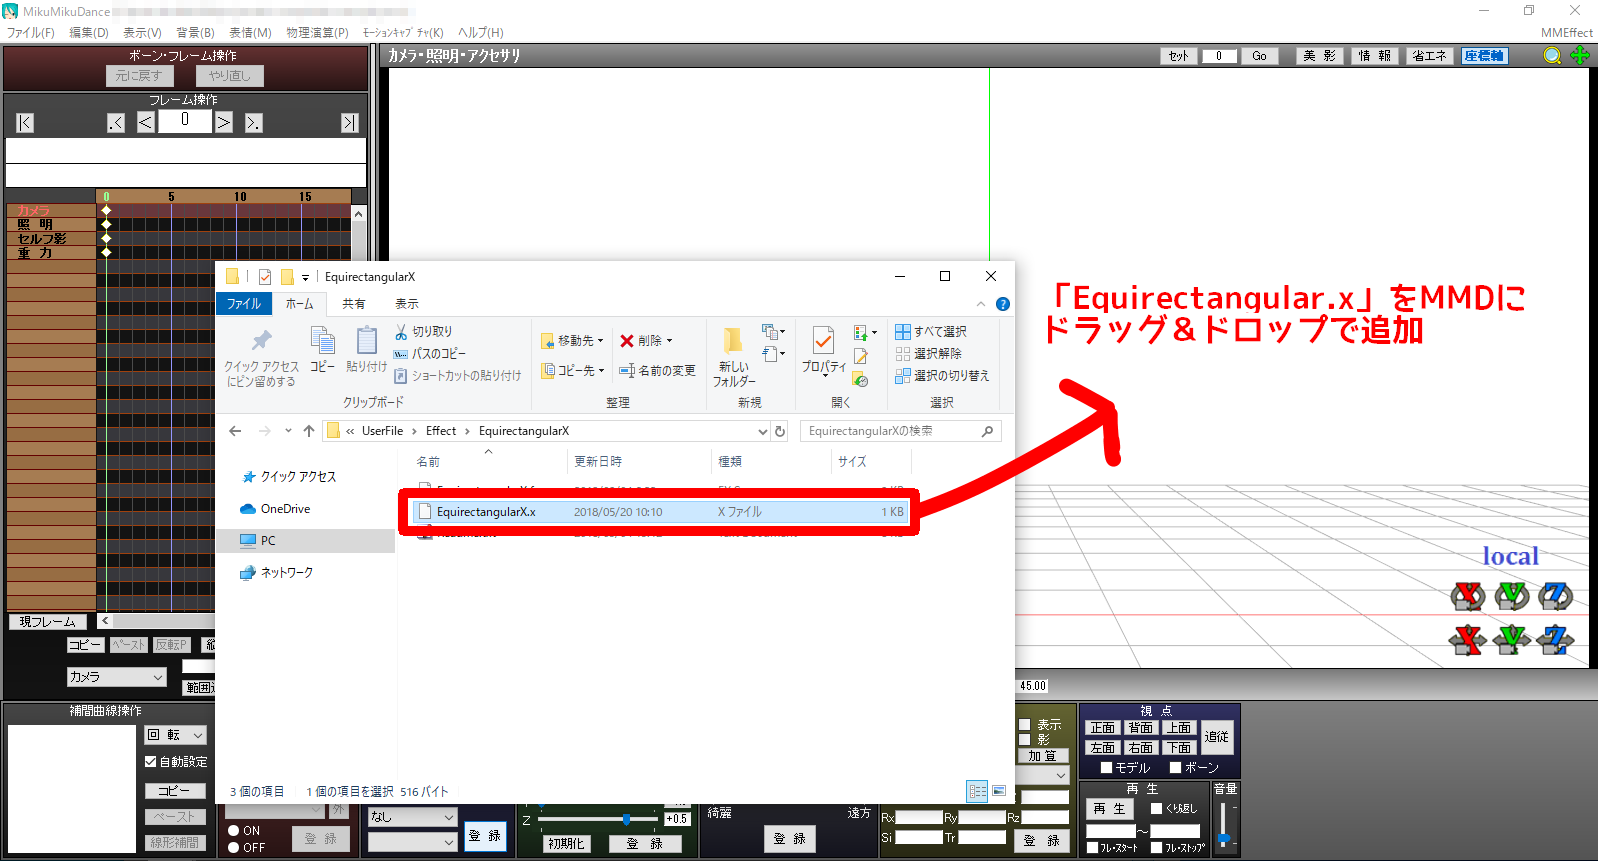Click the Go button next to frame field
Screen dimensions: 1598x861
point(1259,56)
